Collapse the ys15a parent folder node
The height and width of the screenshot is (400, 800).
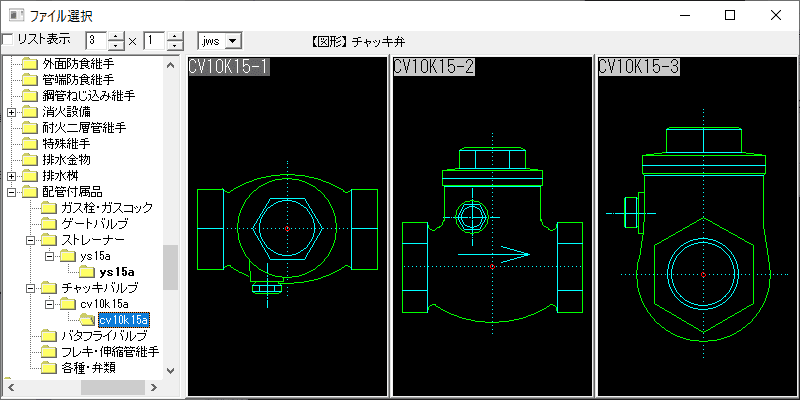[x=49, y=256]
